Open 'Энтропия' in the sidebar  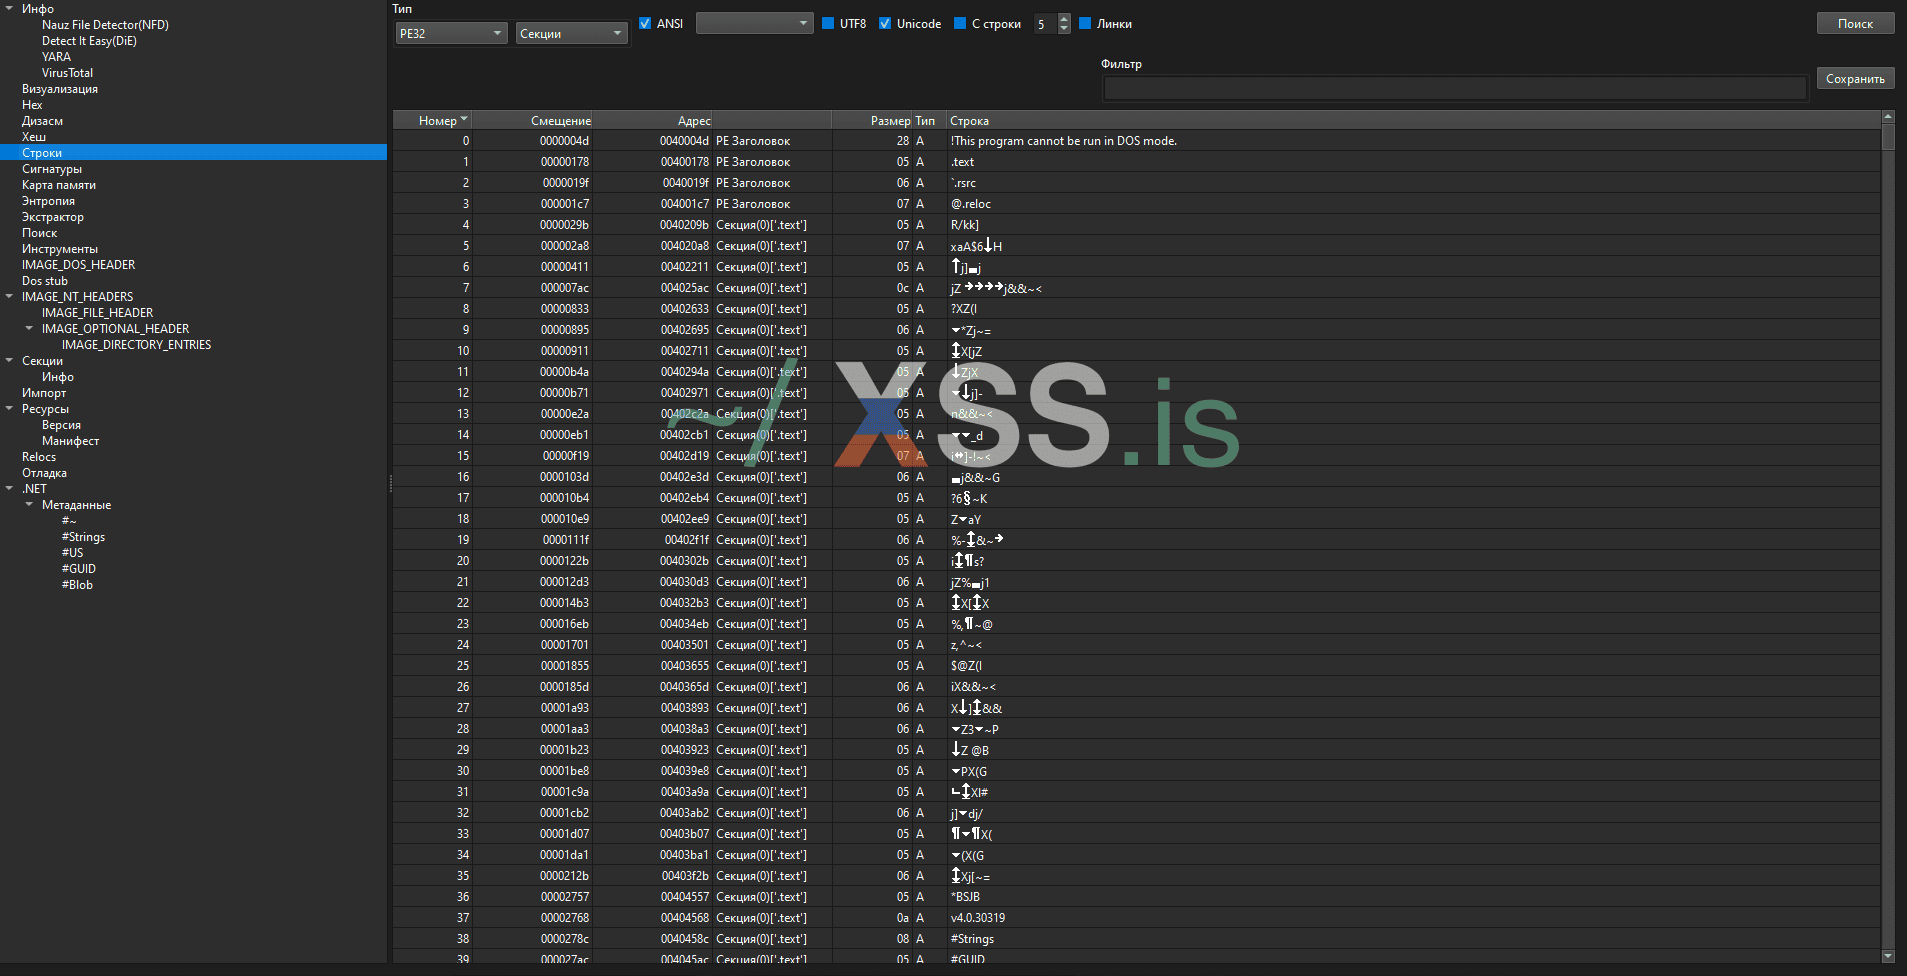(x=48, y=201)
